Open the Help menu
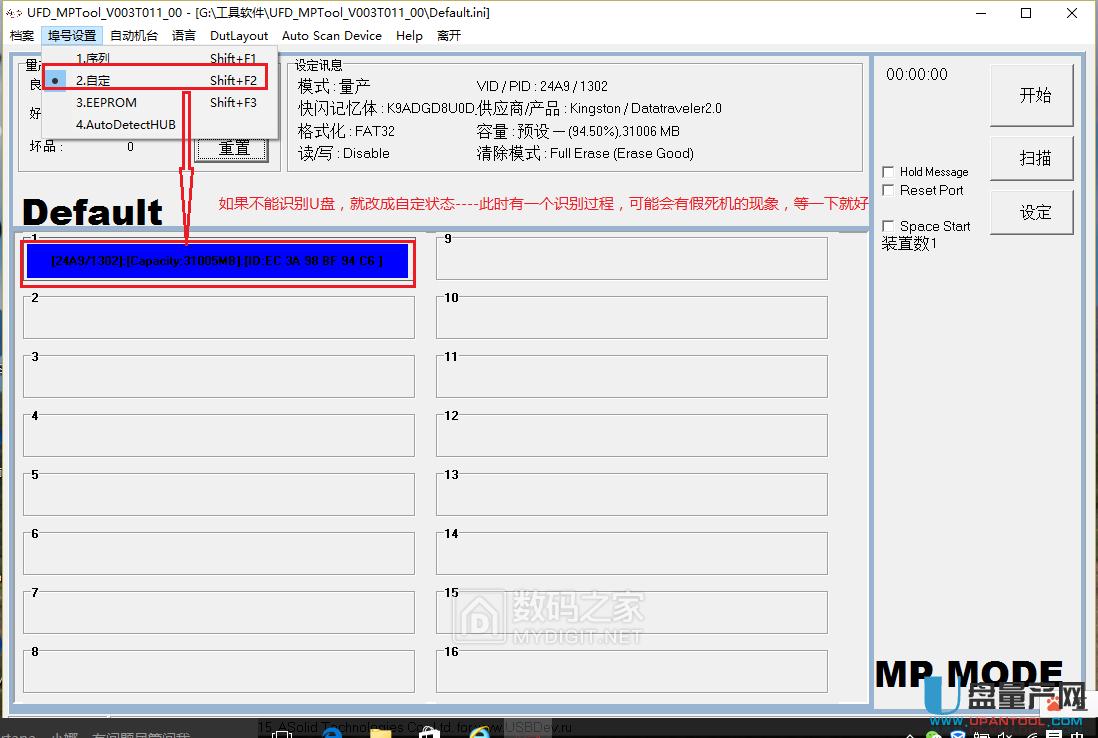The width and height of the screenshot is (1098, 738). 409,35
